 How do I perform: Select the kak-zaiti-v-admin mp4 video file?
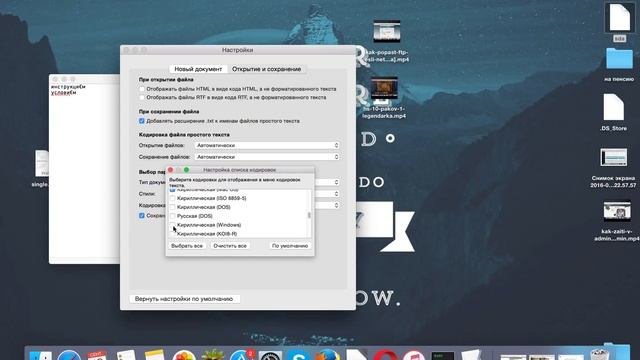point(617,211)
